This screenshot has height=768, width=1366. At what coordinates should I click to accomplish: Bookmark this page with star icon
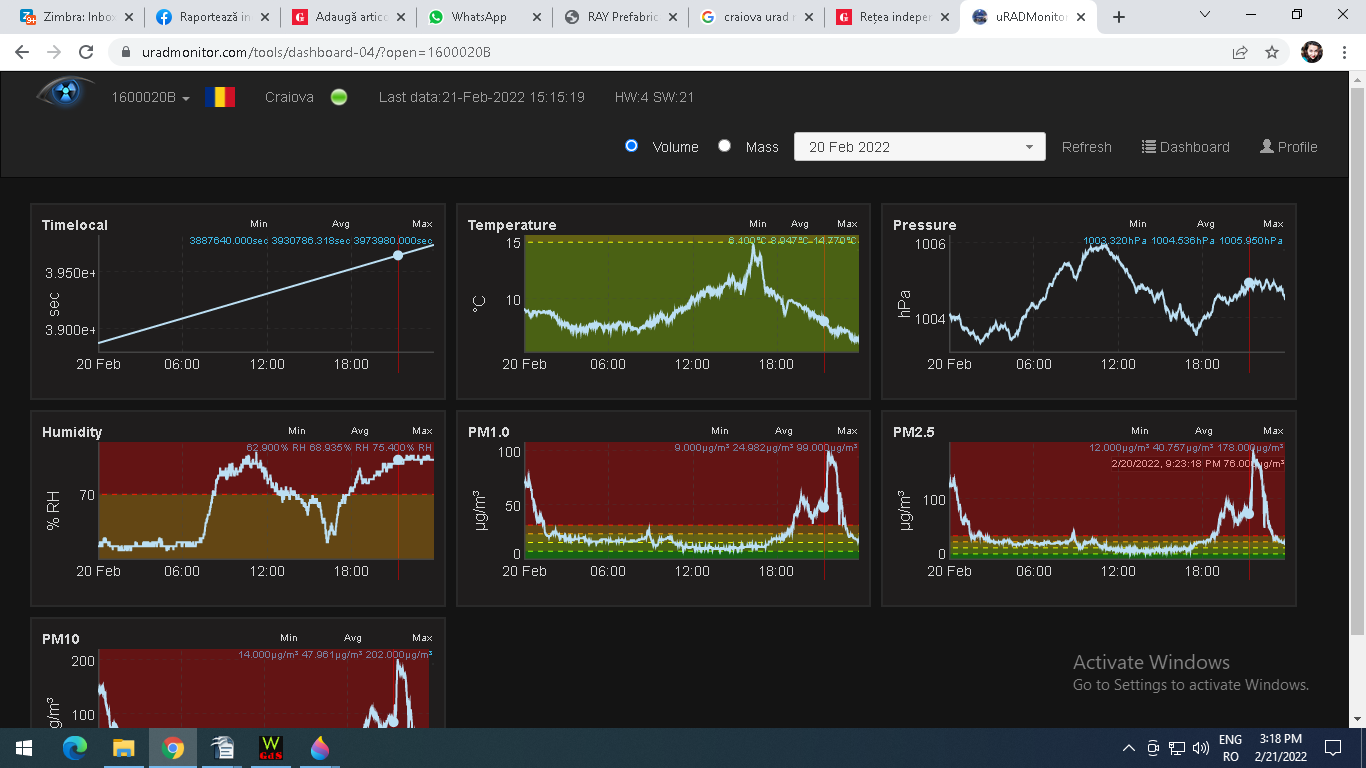1272,52
